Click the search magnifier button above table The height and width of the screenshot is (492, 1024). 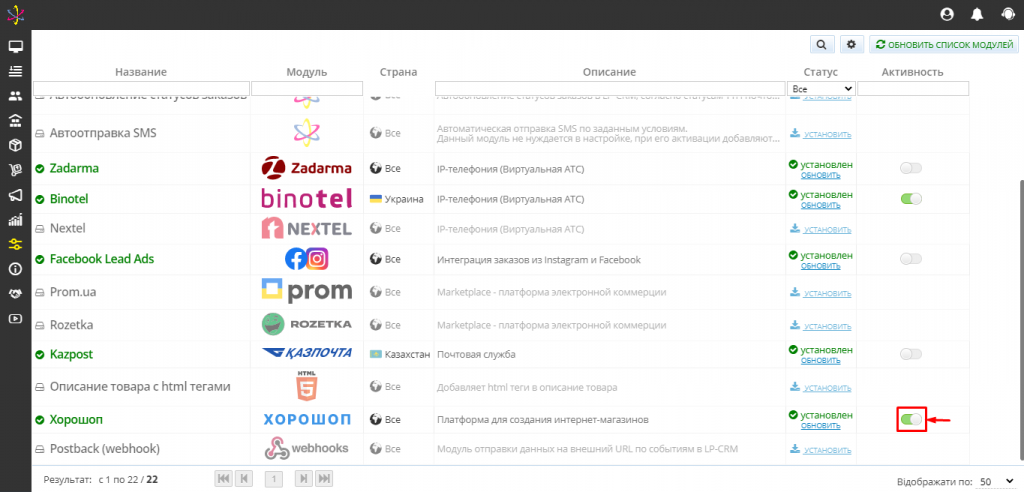822,44
